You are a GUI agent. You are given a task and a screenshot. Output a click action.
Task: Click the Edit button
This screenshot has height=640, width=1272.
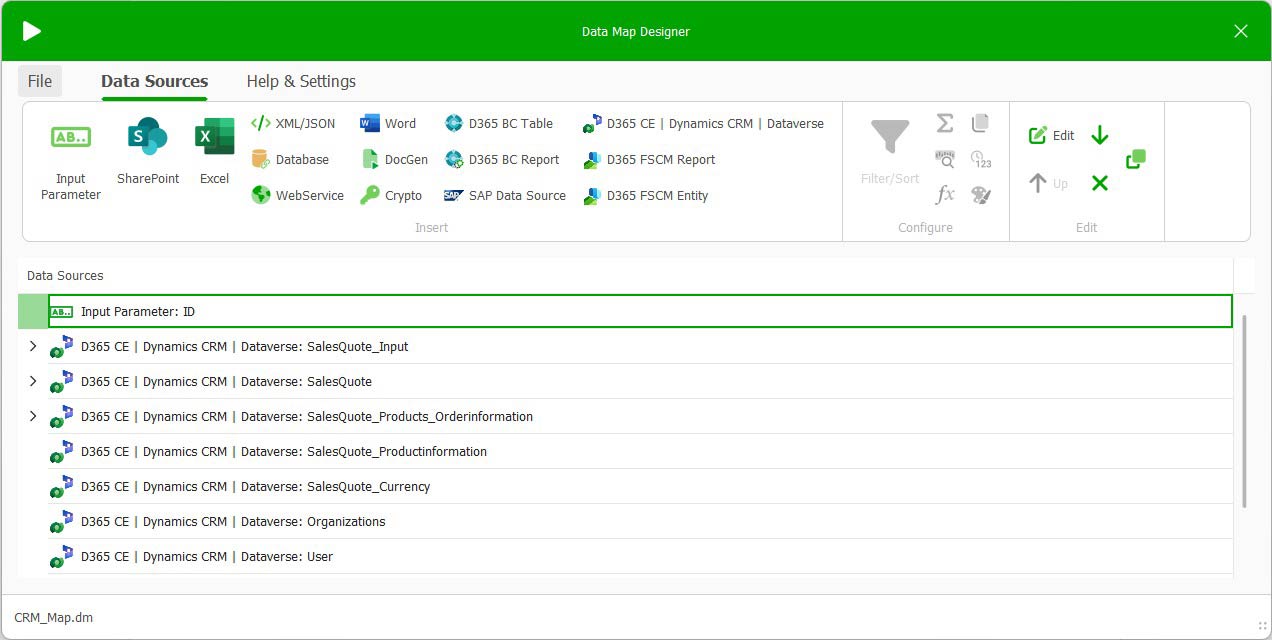coord(1053,134)
